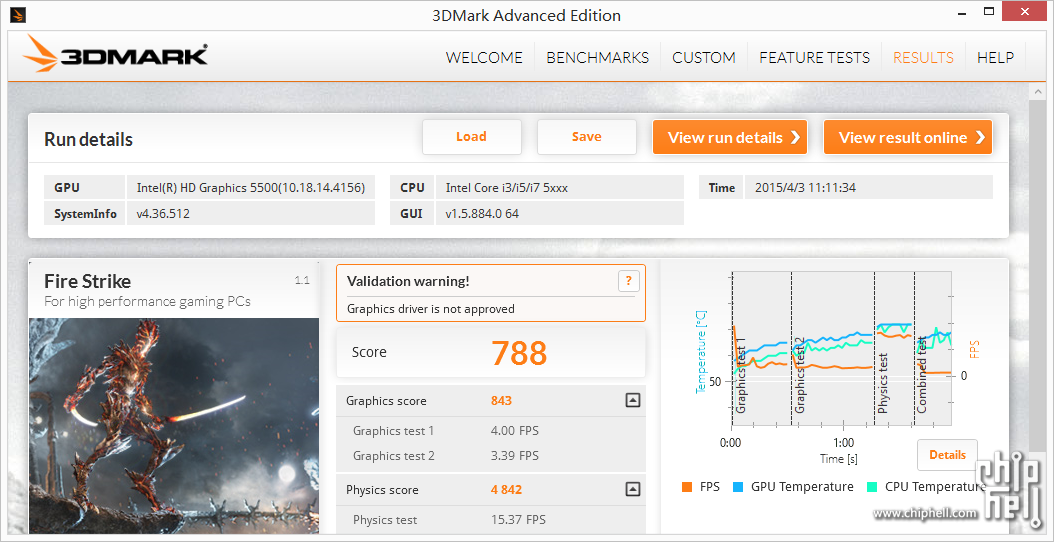Image resolution: width=1054 pixels, height=542 pixels.
Task: Click the Physics score value 4 842
Action: [506, 490]
